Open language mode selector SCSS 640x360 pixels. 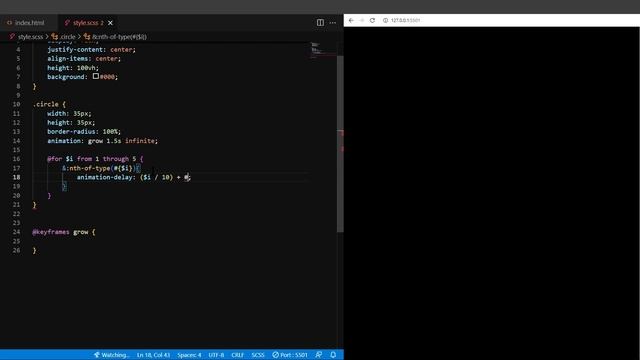(258, 355)
